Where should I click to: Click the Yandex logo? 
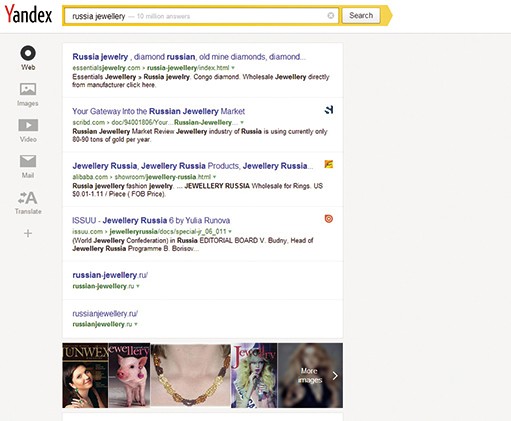click(28, 14)
